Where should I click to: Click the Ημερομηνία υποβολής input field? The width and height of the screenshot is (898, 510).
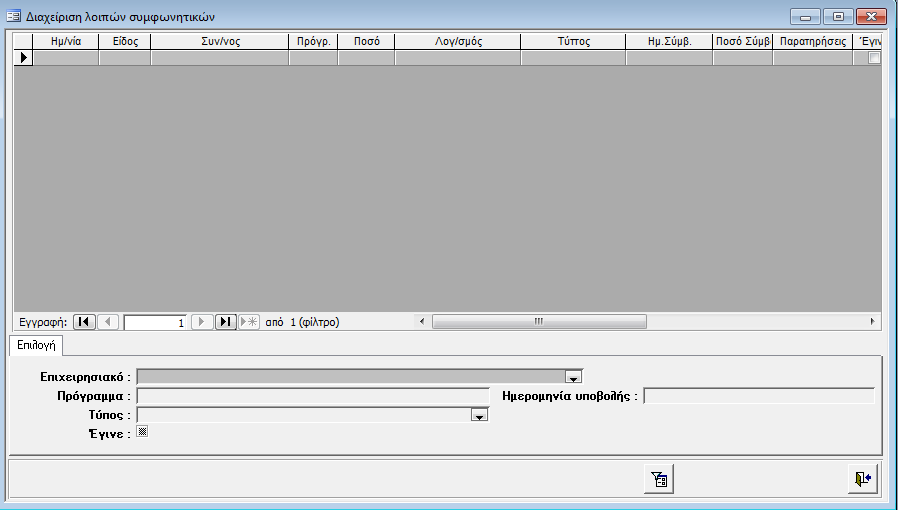tap(758, 396)
